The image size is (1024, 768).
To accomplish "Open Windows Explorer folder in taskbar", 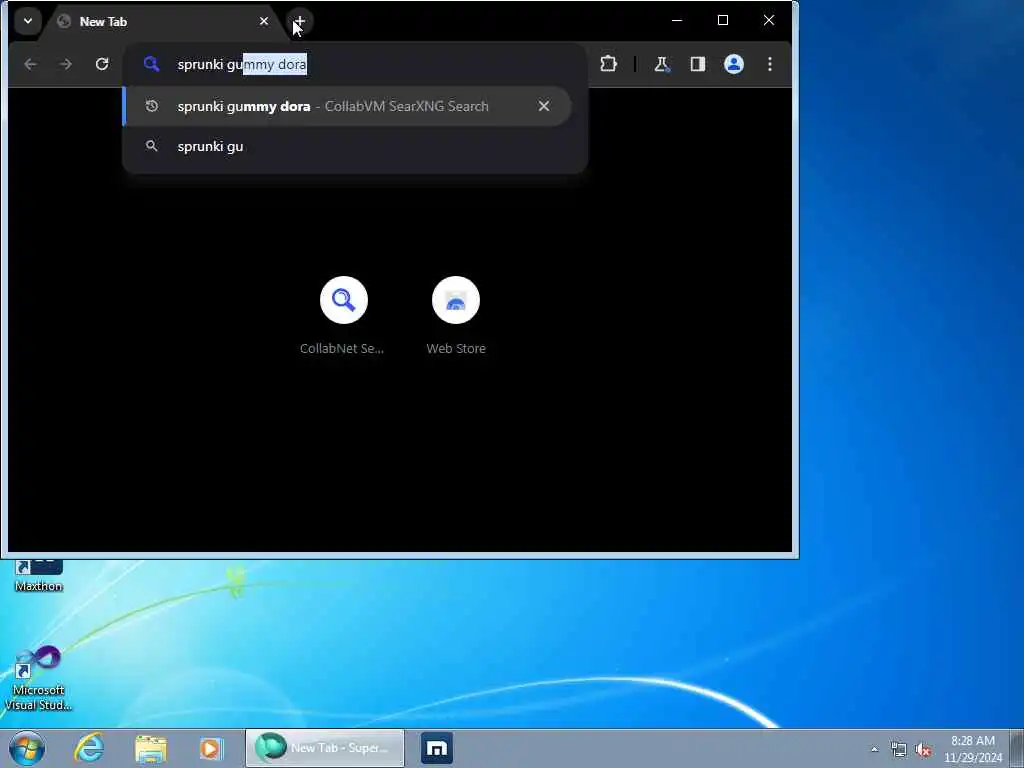I will 151,748.
